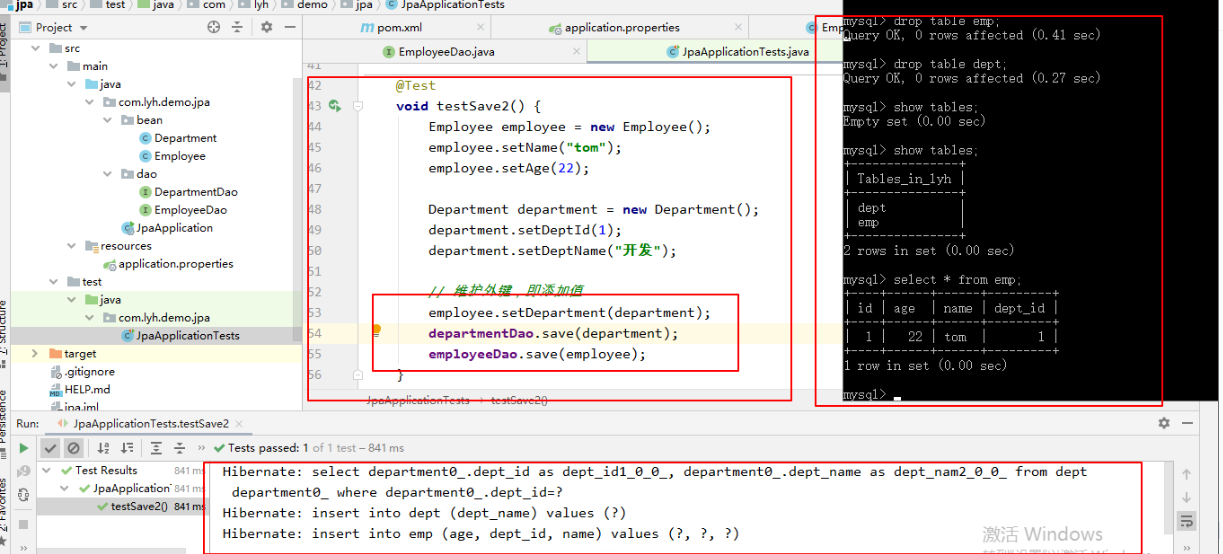Select JpaApplication class in tree
The height and width of the screenshot is (554, 1223).
coord(166,228)
